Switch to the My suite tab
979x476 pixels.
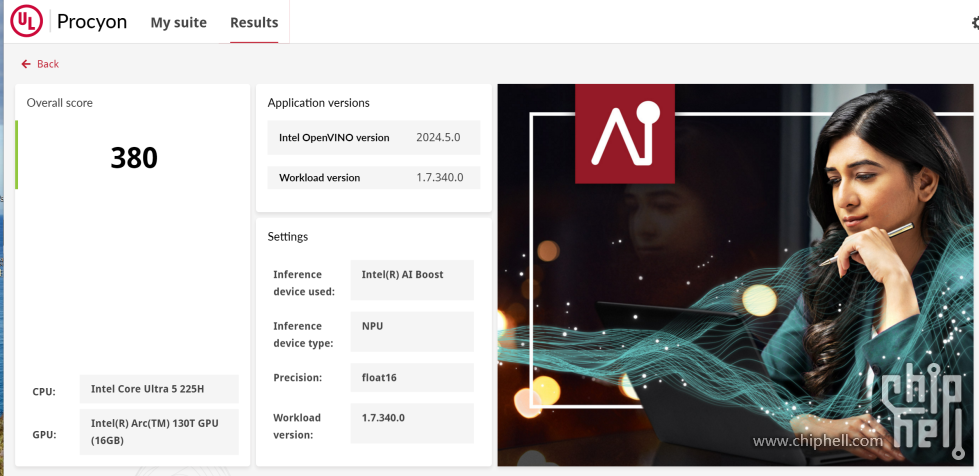179,22
